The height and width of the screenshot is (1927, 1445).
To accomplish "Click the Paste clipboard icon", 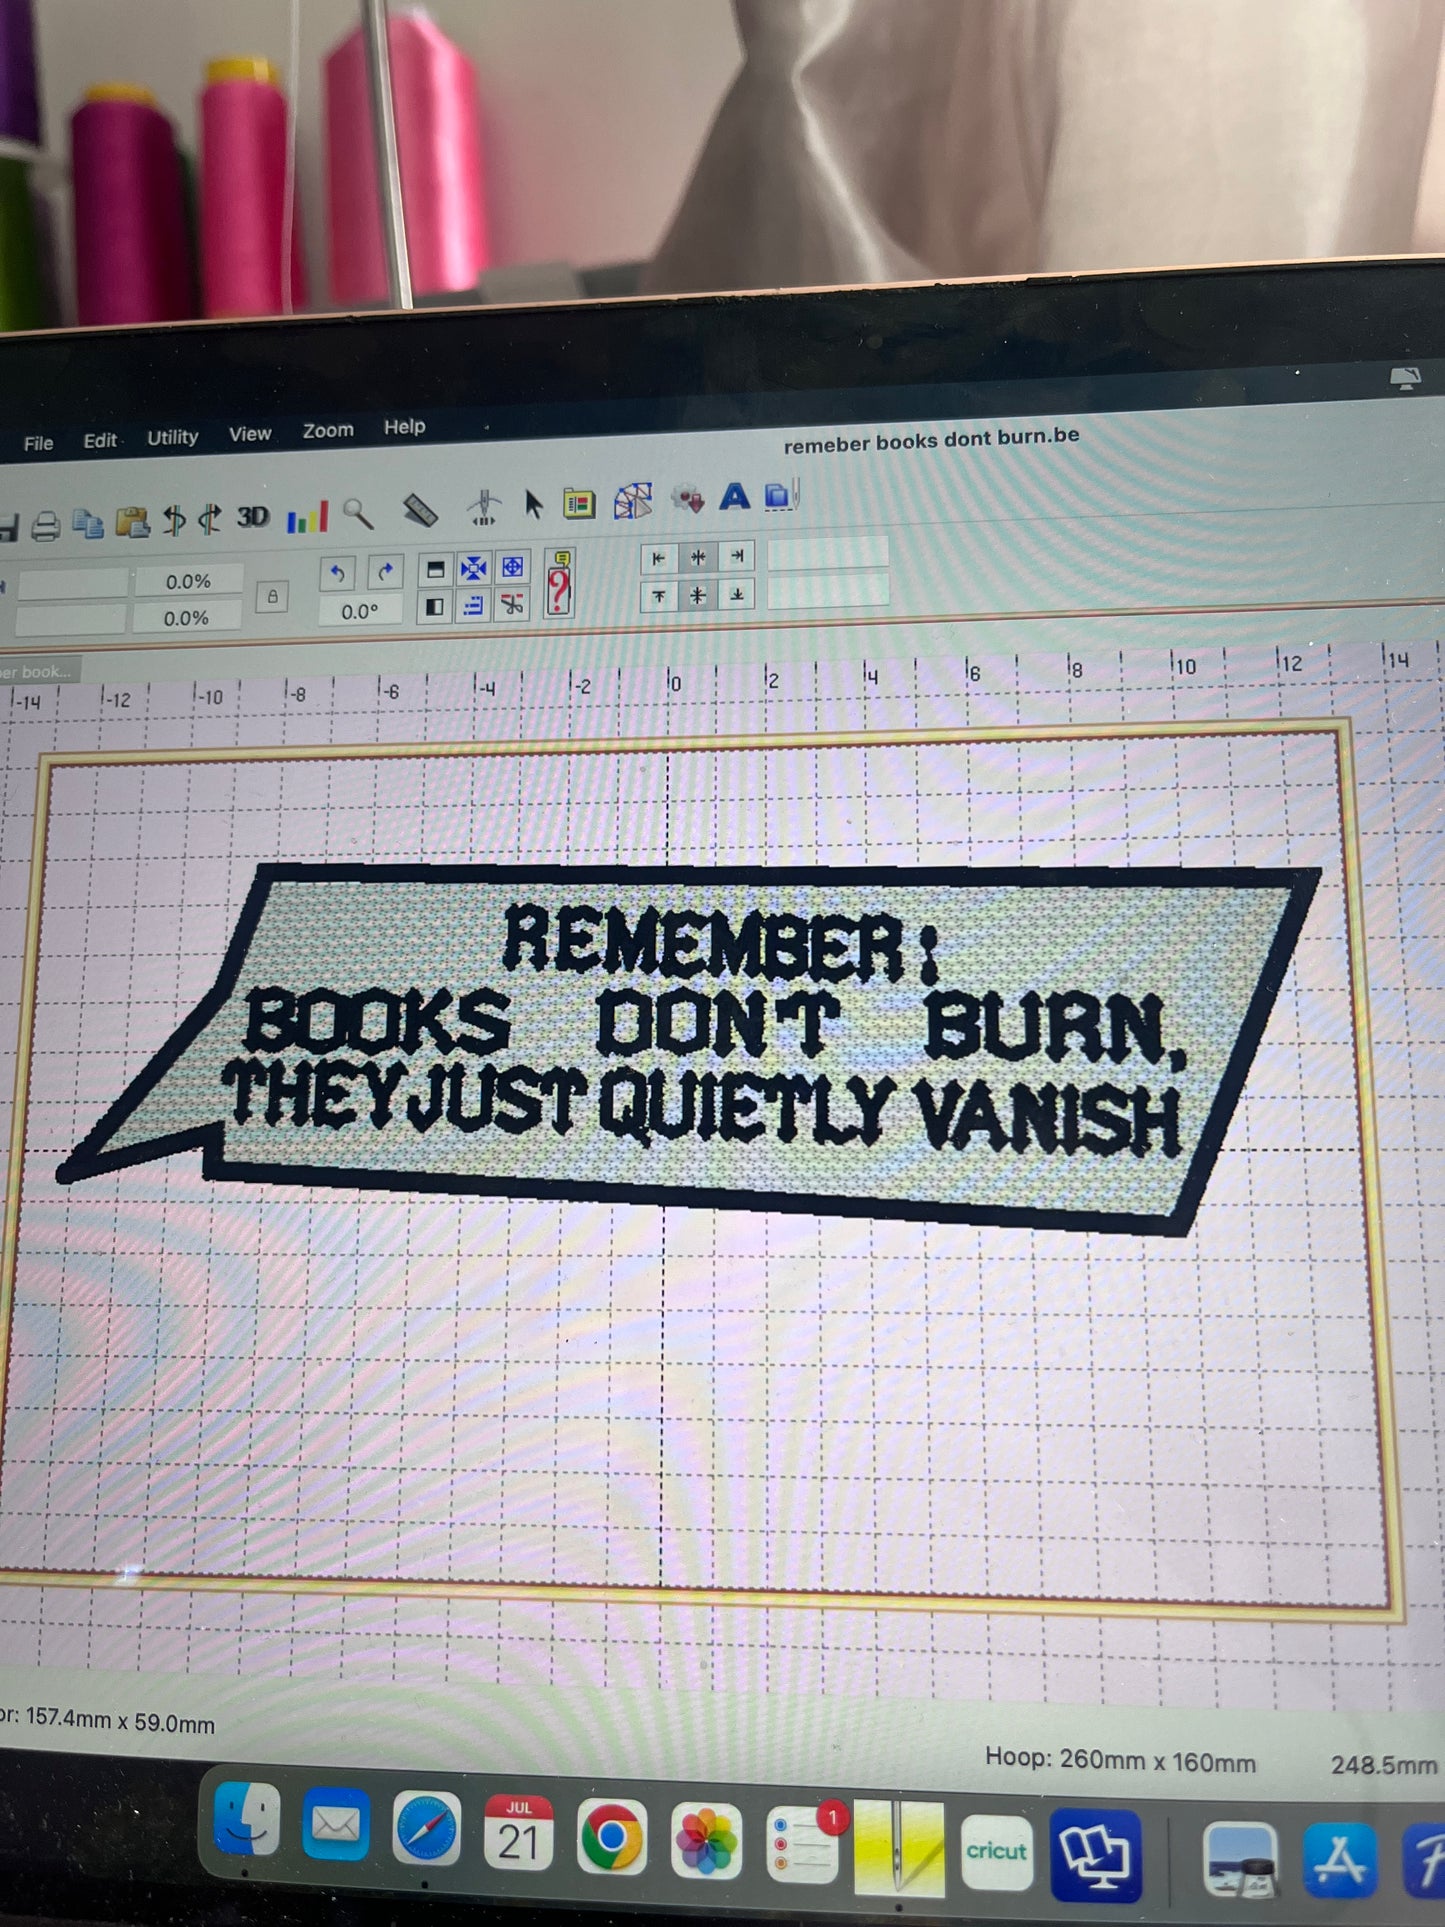I will tap(132, 522).
